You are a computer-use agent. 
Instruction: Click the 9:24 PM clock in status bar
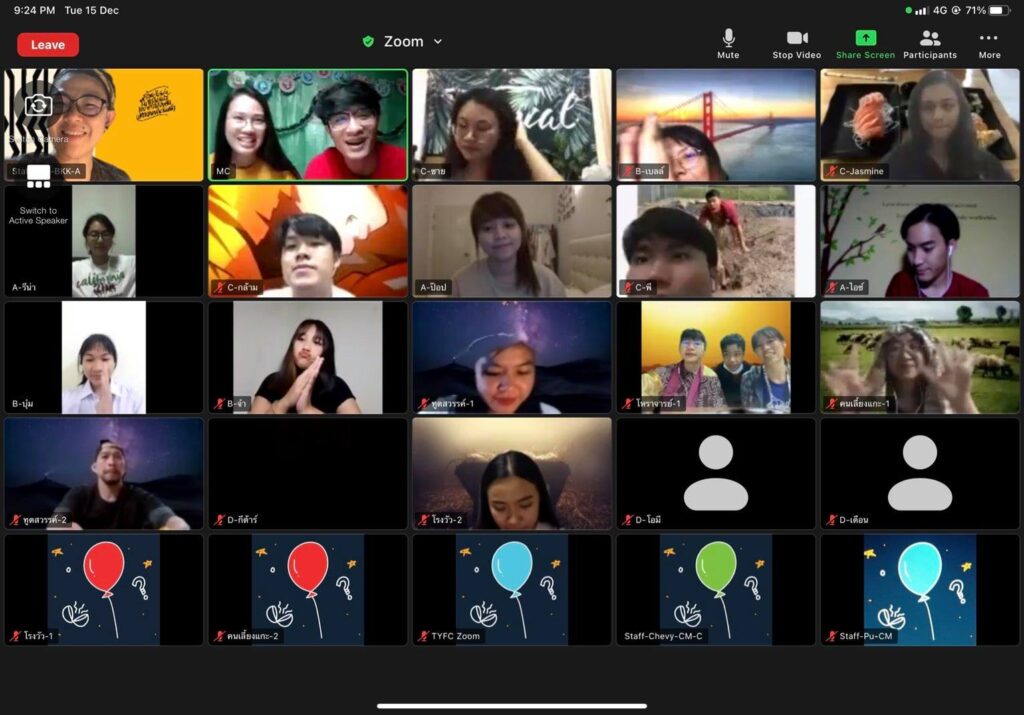[x=34, y=10]
